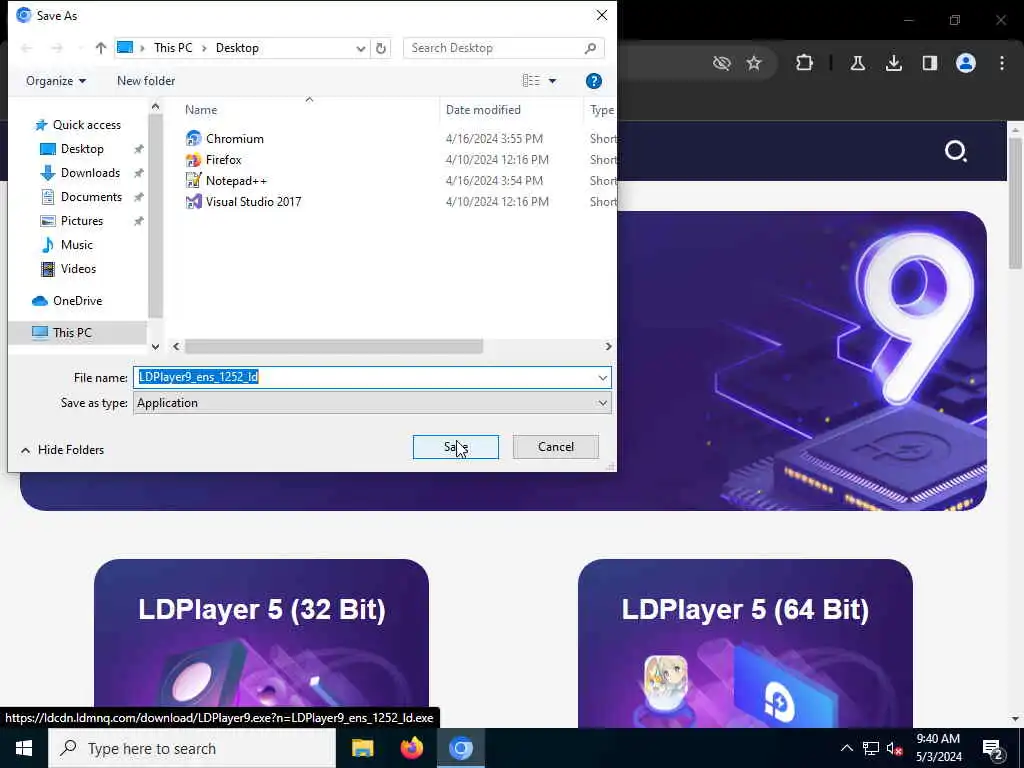This screenshot has height=768, width=1024.
Task: Click Desktop in address breadcrumb
Action: [237, 48]
